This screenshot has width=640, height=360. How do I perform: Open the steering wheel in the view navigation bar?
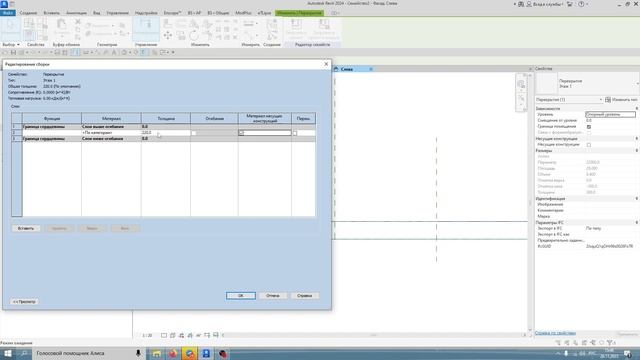click(521, 84)
